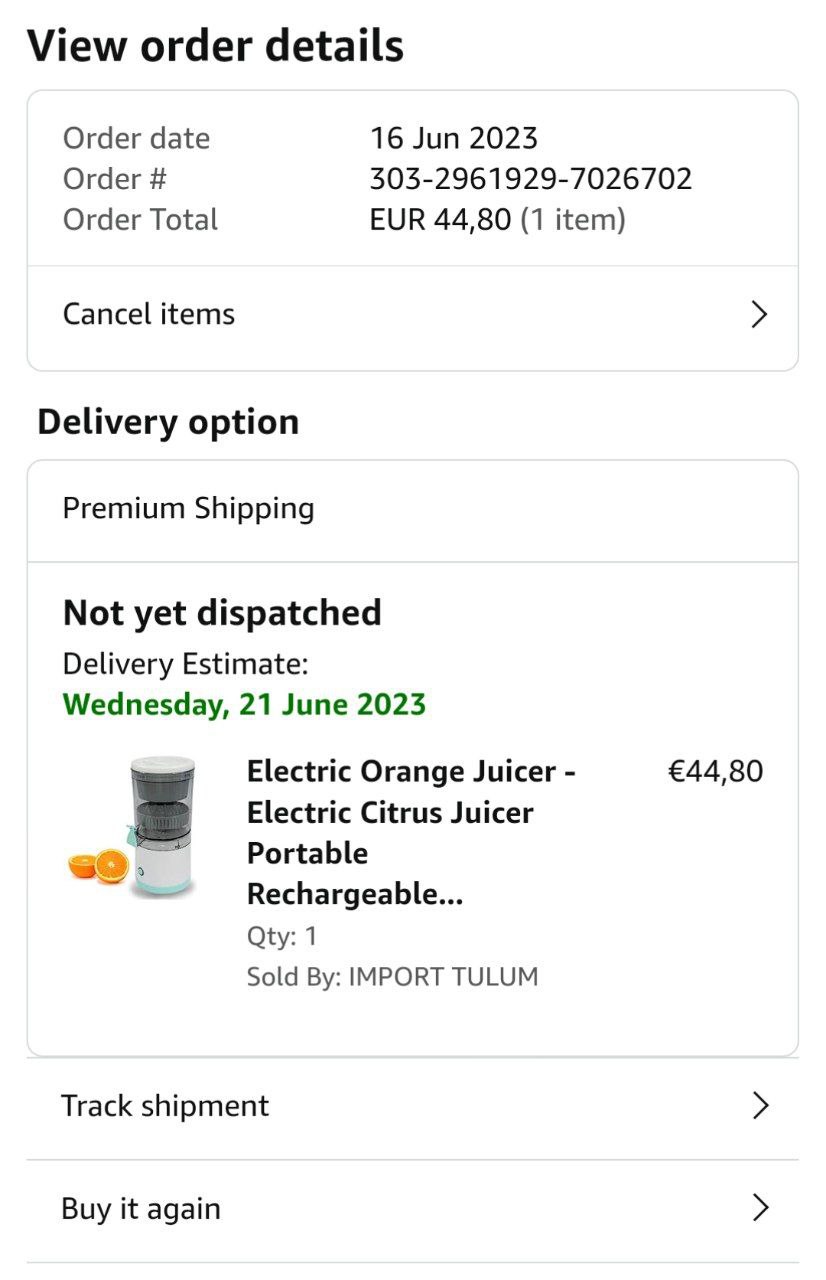Click the €44,80 item price
The image size is (826, 1280).
click(x=715, y=771)
